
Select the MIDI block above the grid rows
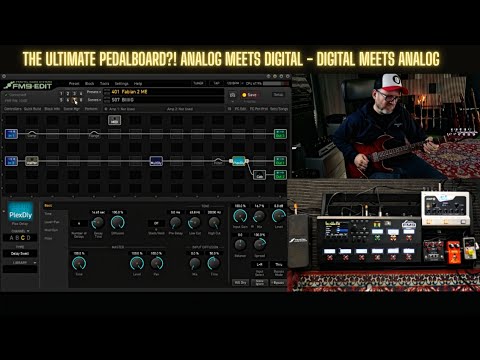point(114,120)
